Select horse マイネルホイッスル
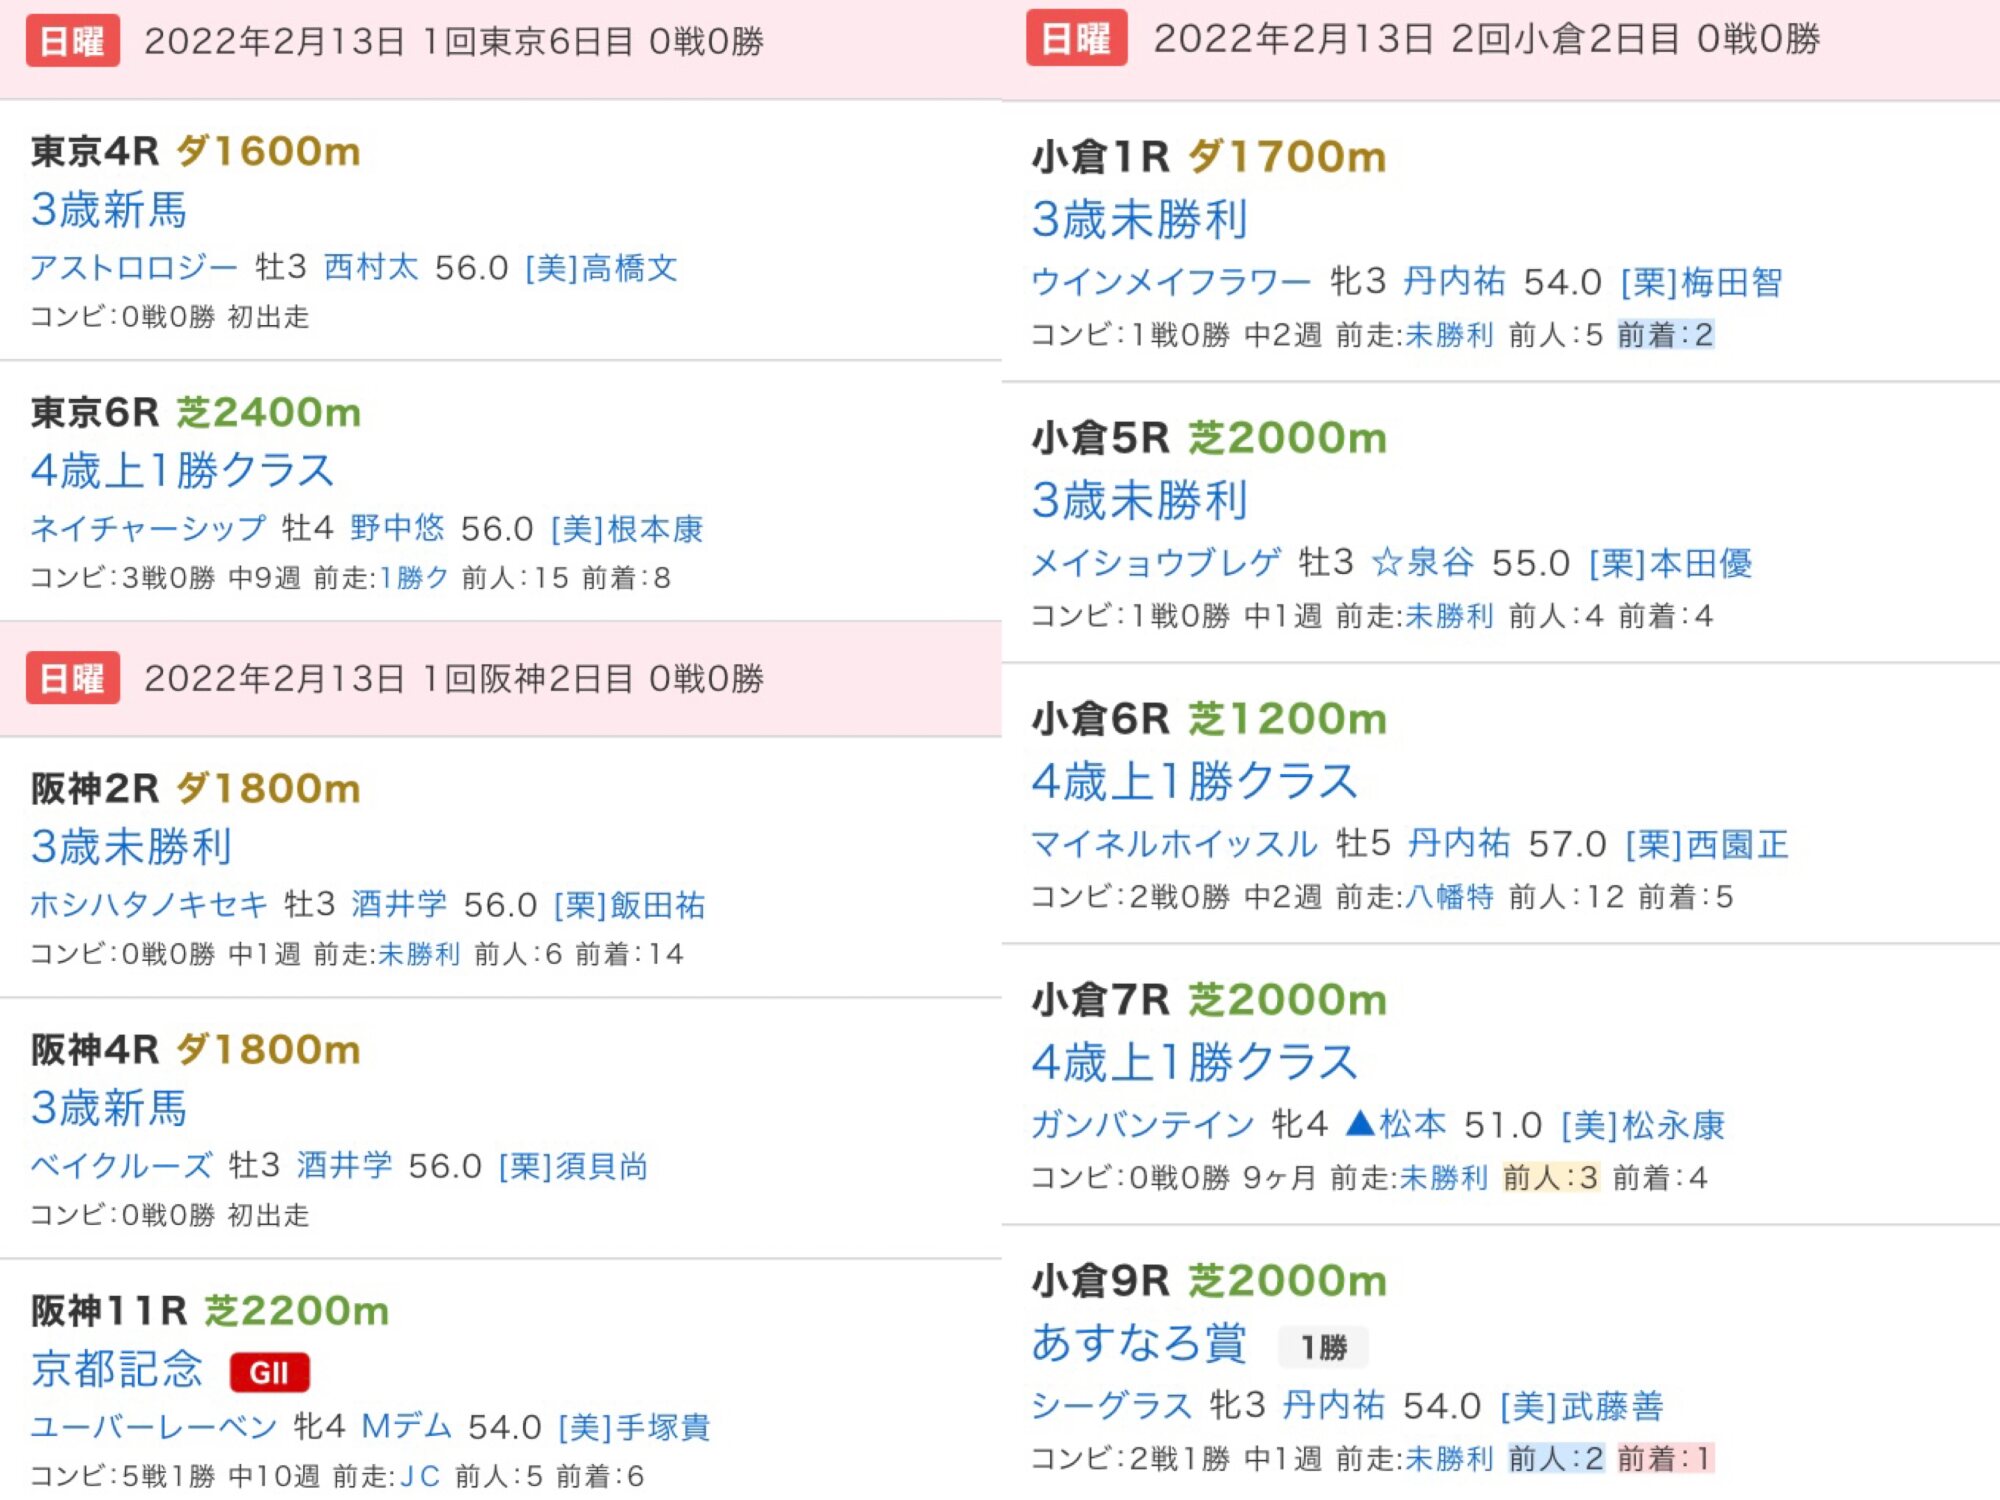Viewport: 2000px width, 1500px height. coord(1174,844)
